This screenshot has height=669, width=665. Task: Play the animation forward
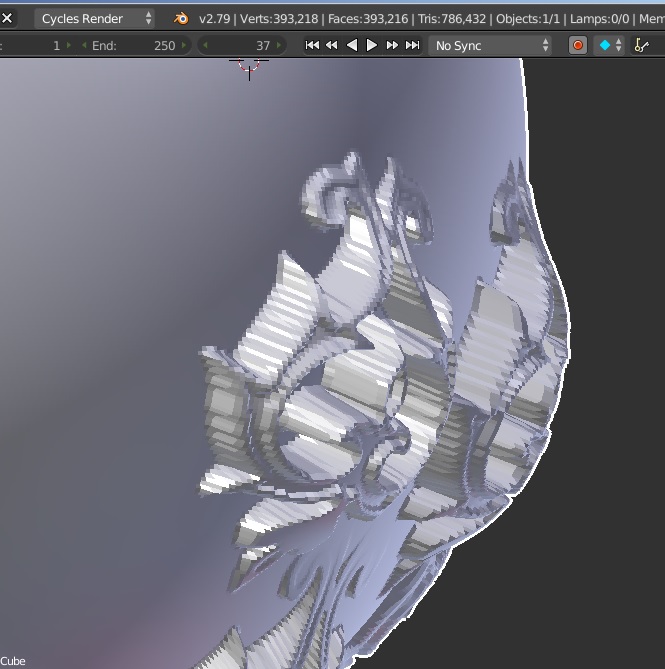(x=372, y=45)
